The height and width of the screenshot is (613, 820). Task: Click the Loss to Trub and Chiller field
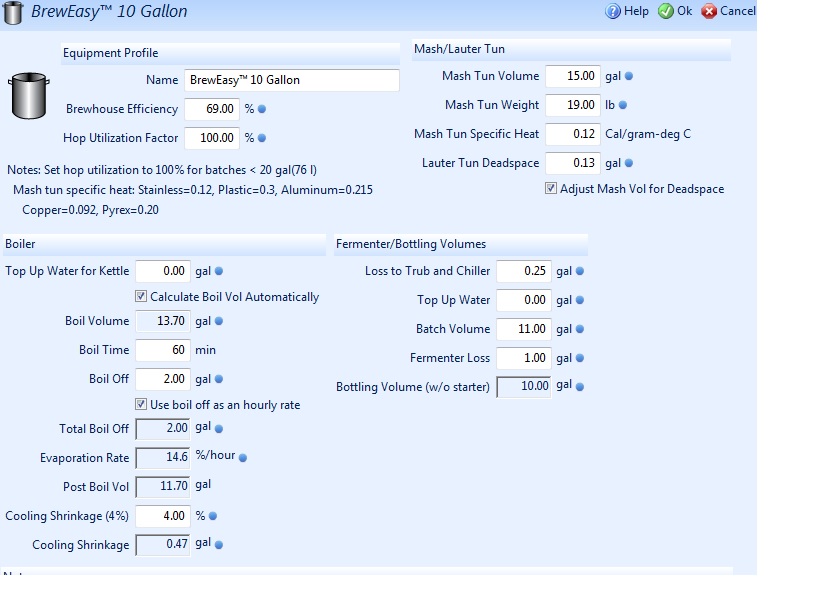click(523, 271)
